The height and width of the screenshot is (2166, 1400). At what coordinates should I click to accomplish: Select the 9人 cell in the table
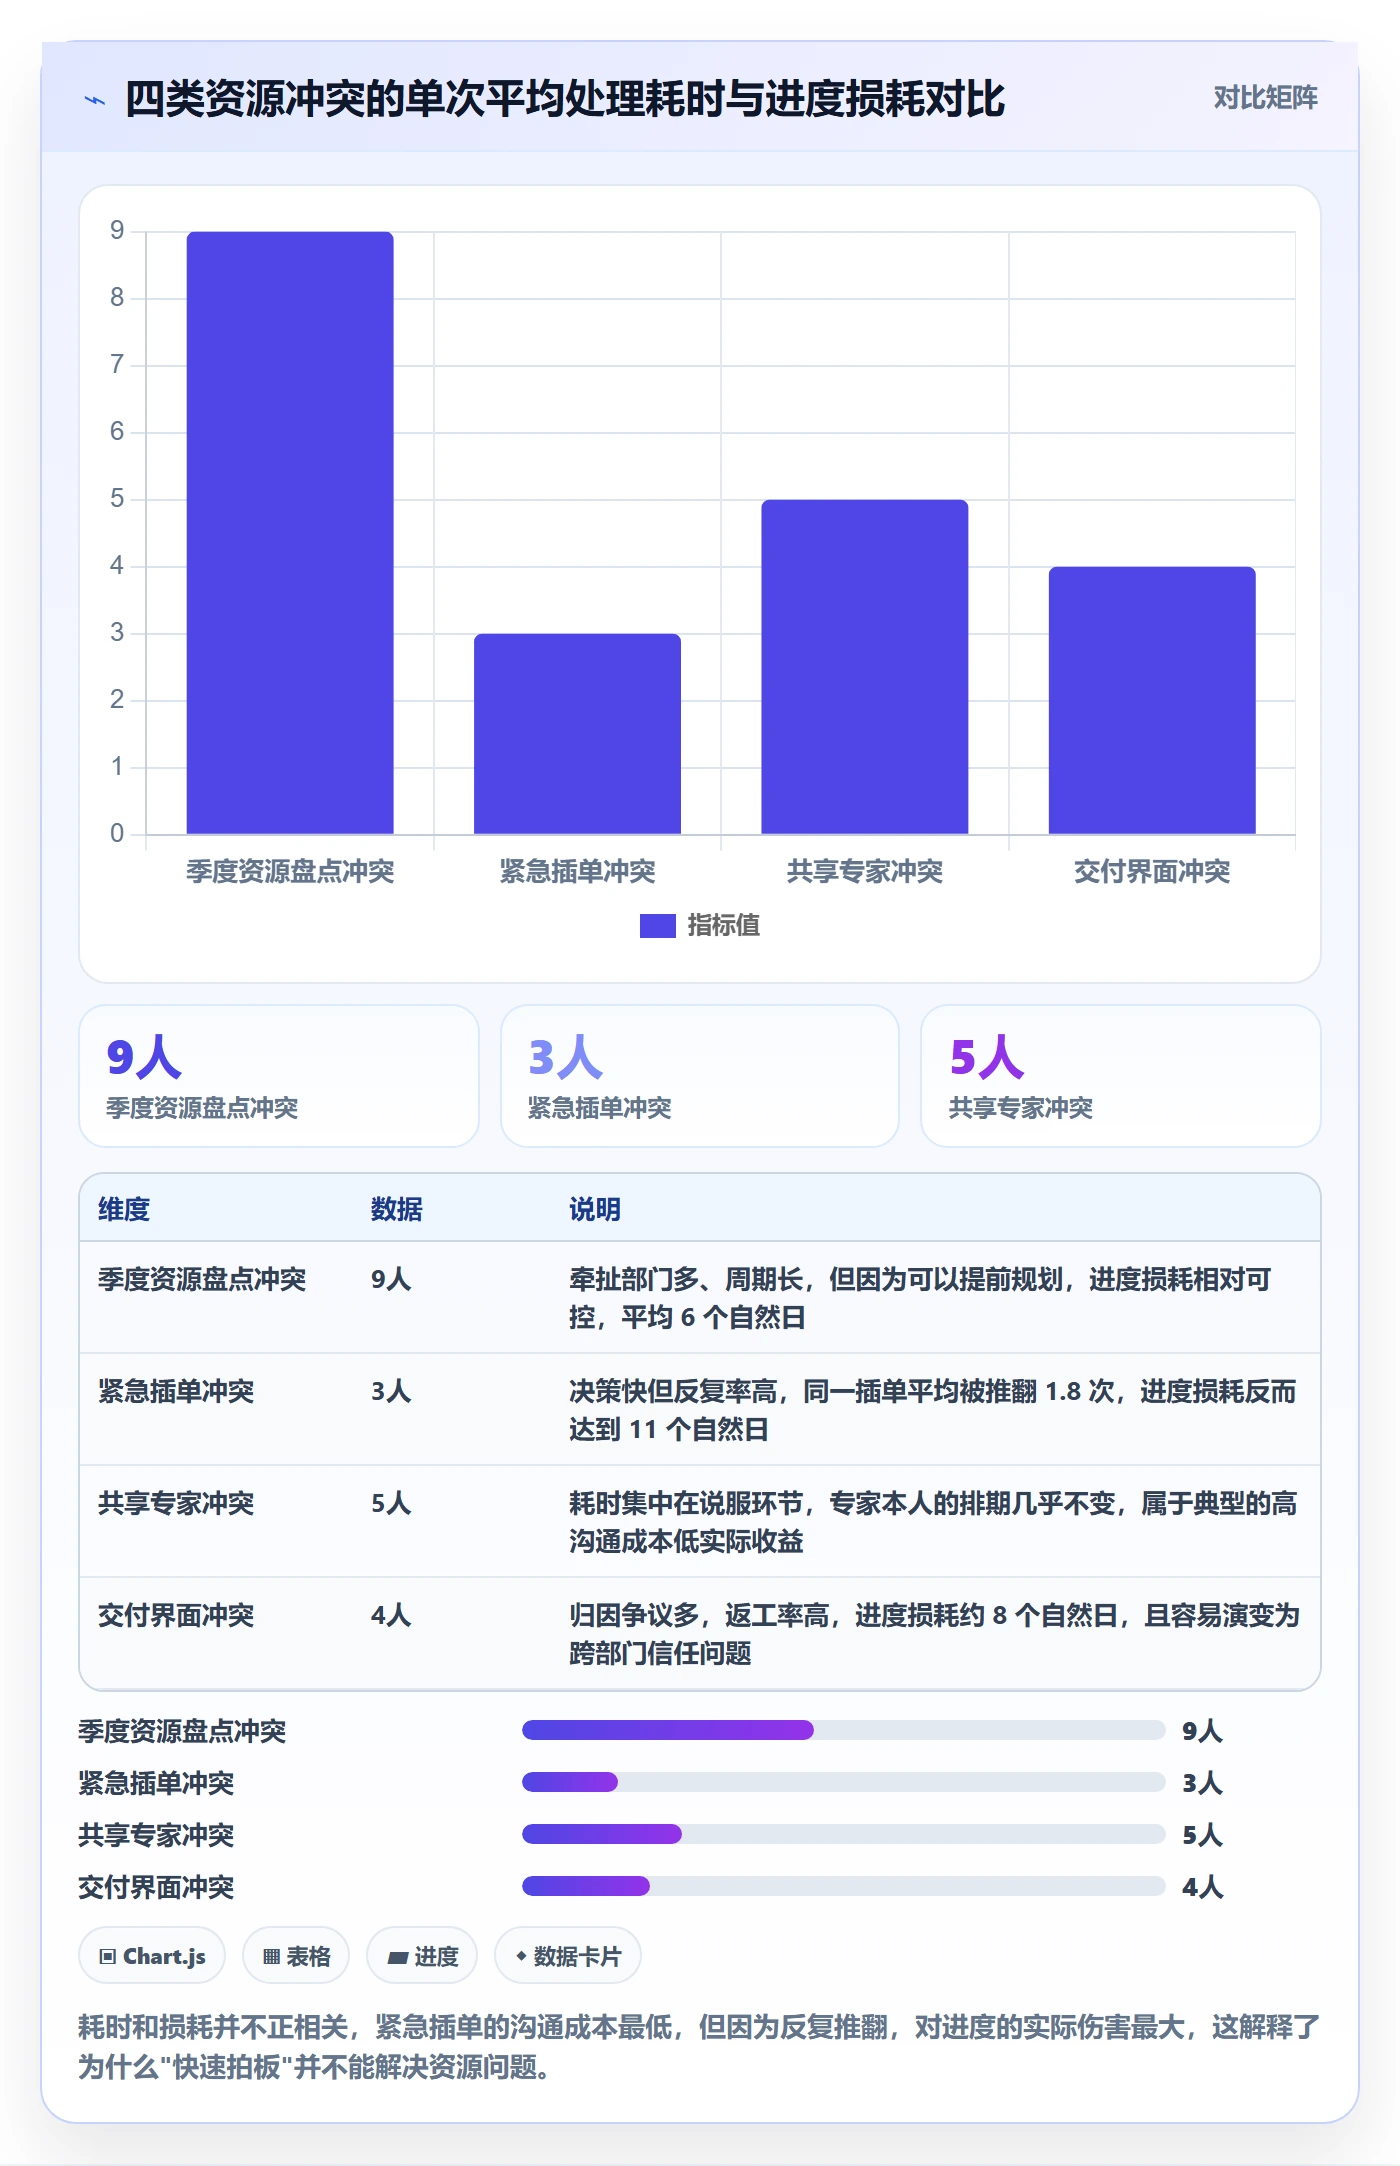[x=391, y=1279]
